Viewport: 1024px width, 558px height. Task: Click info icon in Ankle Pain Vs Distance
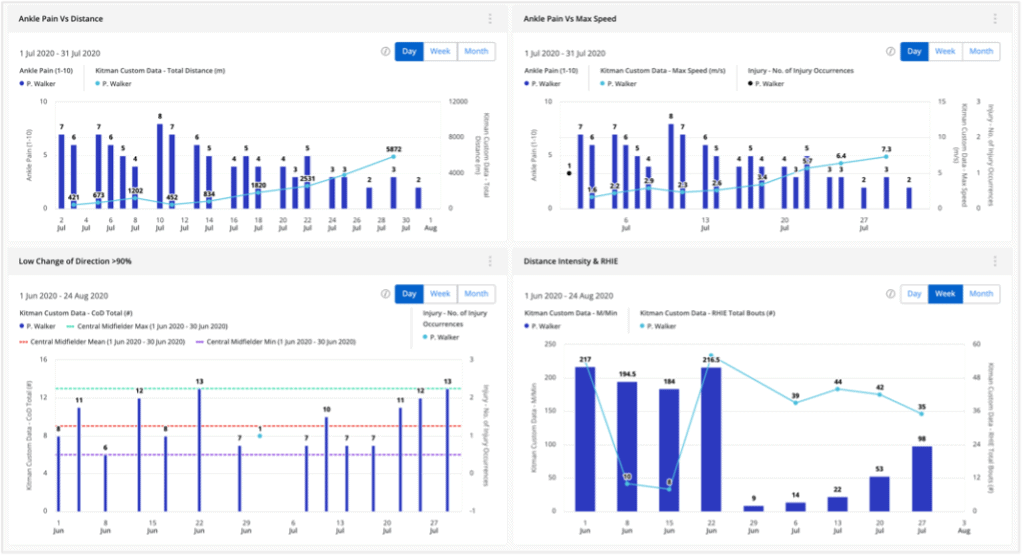pyautogui.click(x=385, y=52)
